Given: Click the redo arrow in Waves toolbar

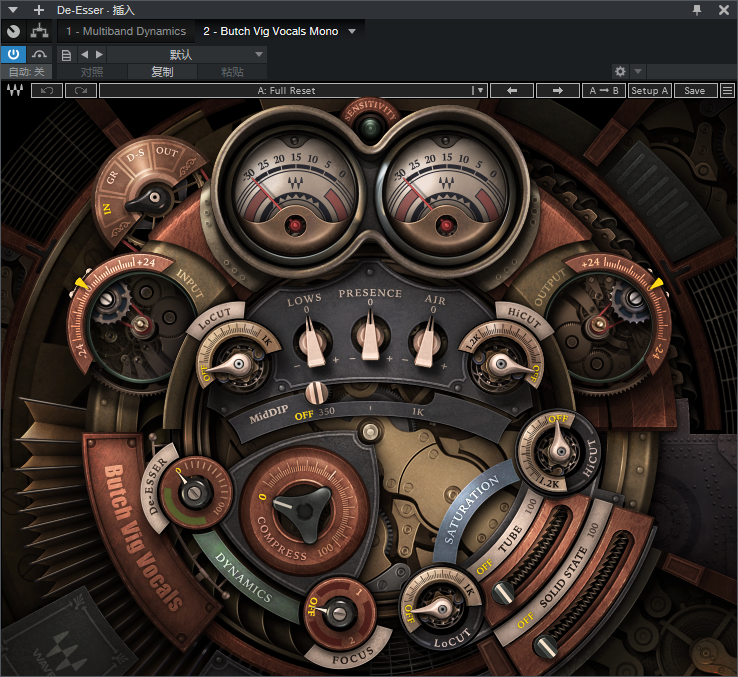Looking at the screenshot, I should (x=81, y=90).
